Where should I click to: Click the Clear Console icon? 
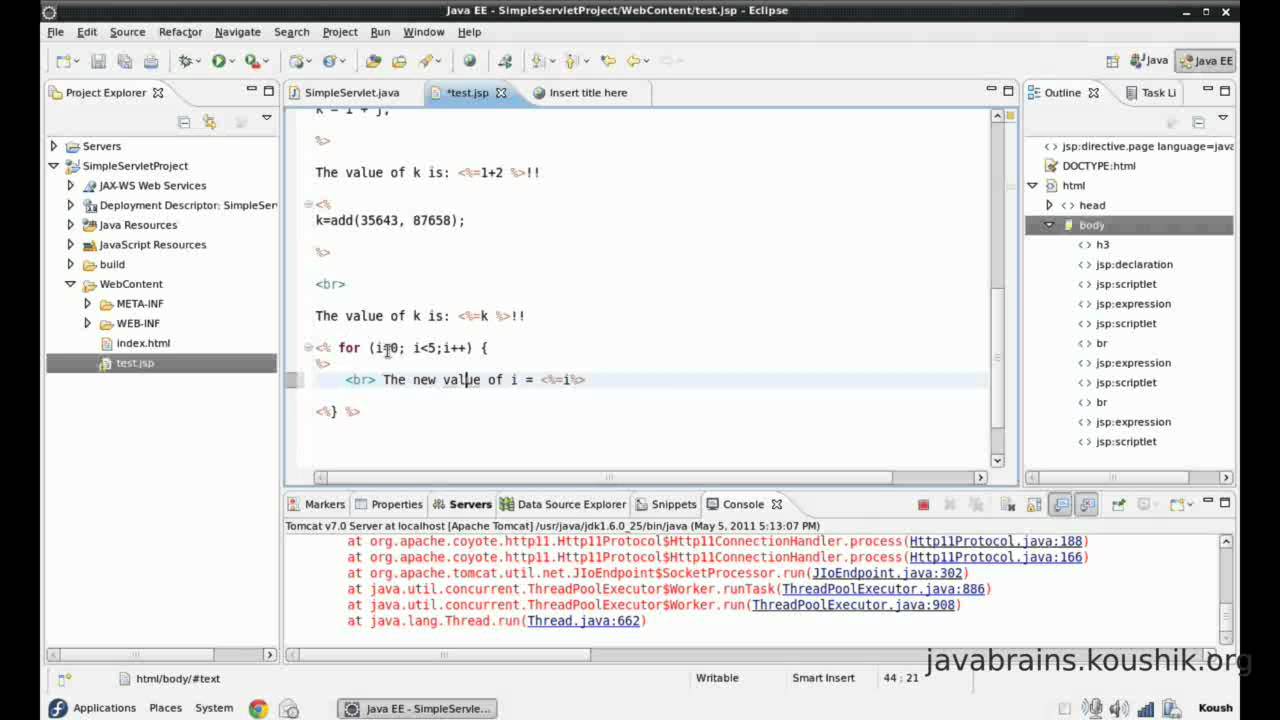(x=1009, y=505)
